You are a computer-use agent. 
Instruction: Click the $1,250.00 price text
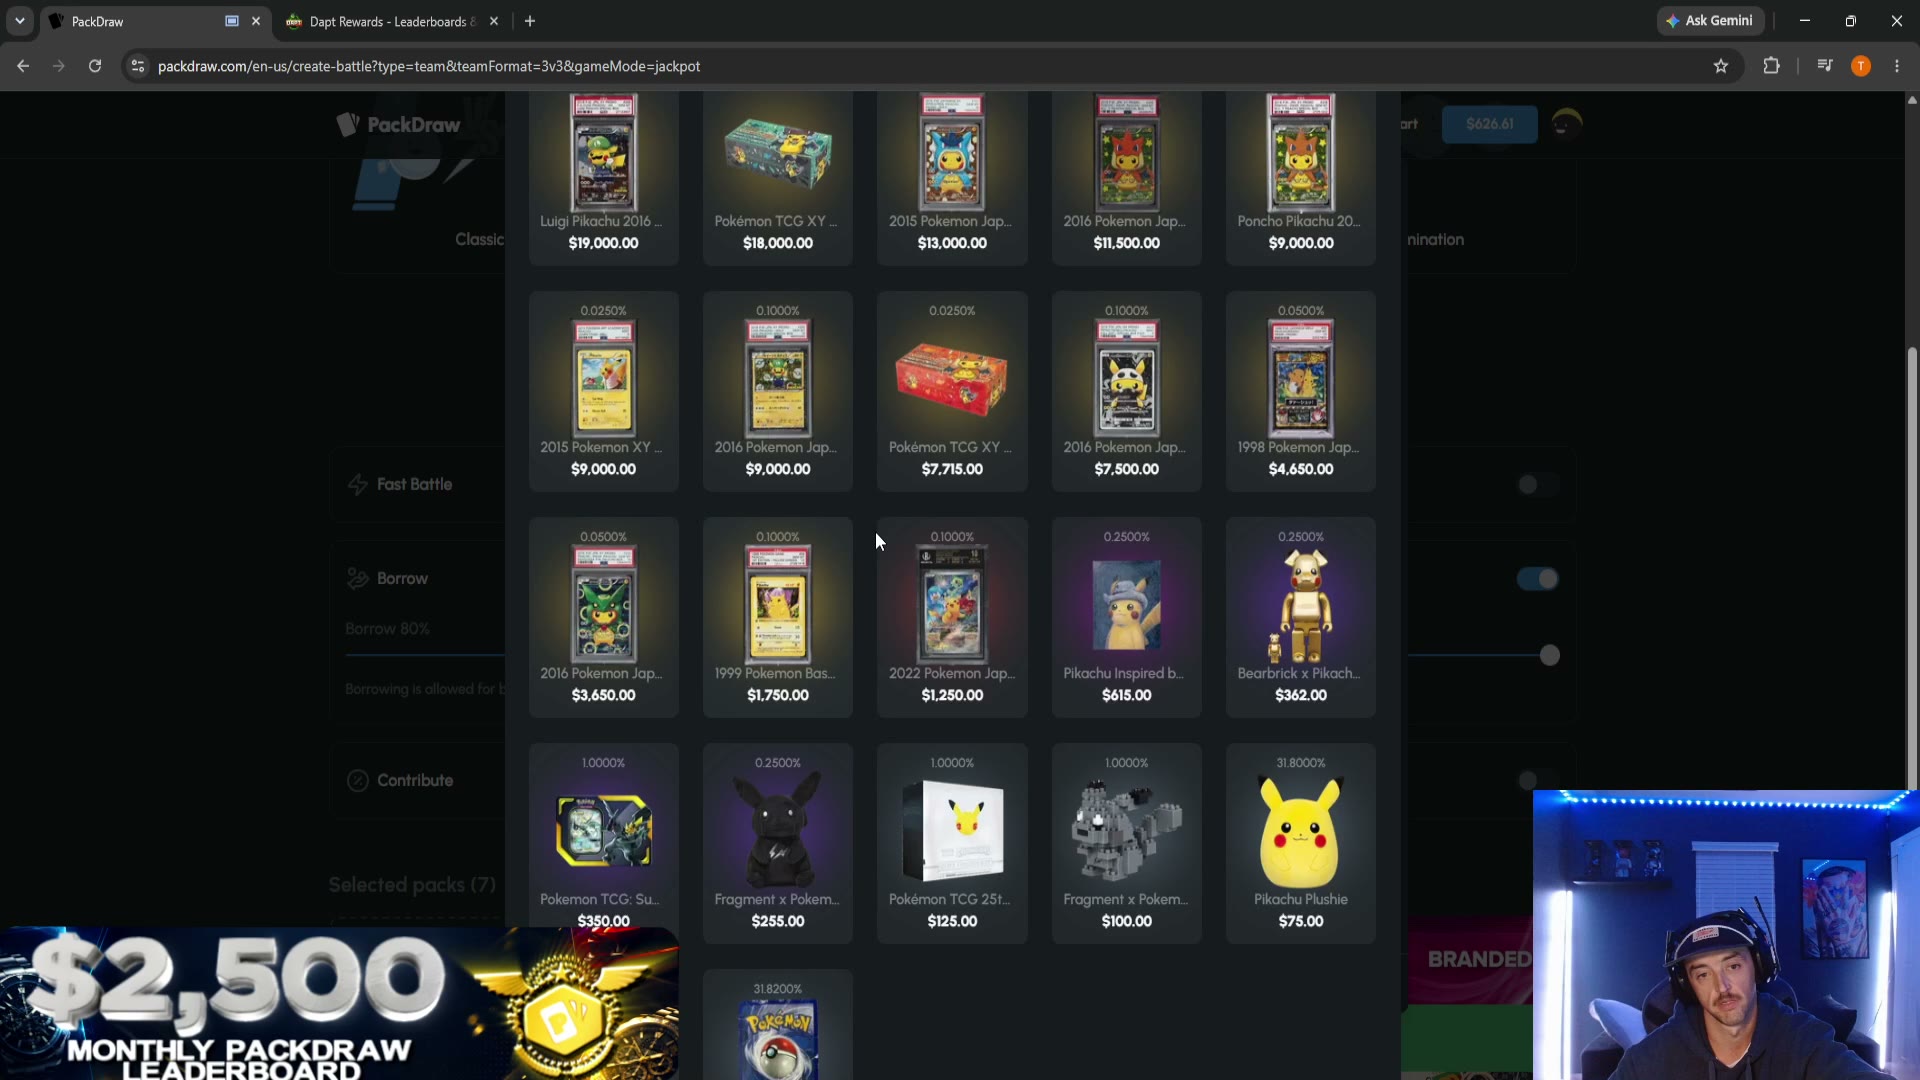pyautogui.click(x=952, y=695)
